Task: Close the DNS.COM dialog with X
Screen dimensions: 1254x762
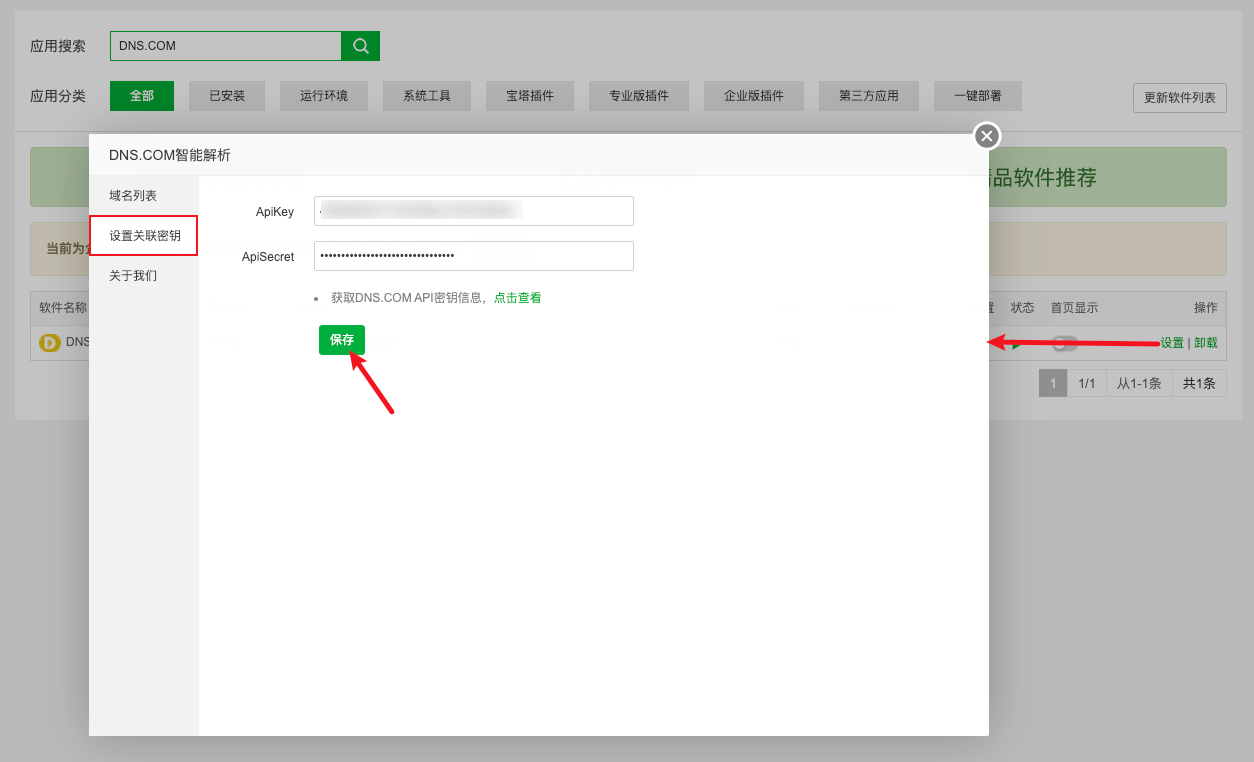Action: click(987, 136)
